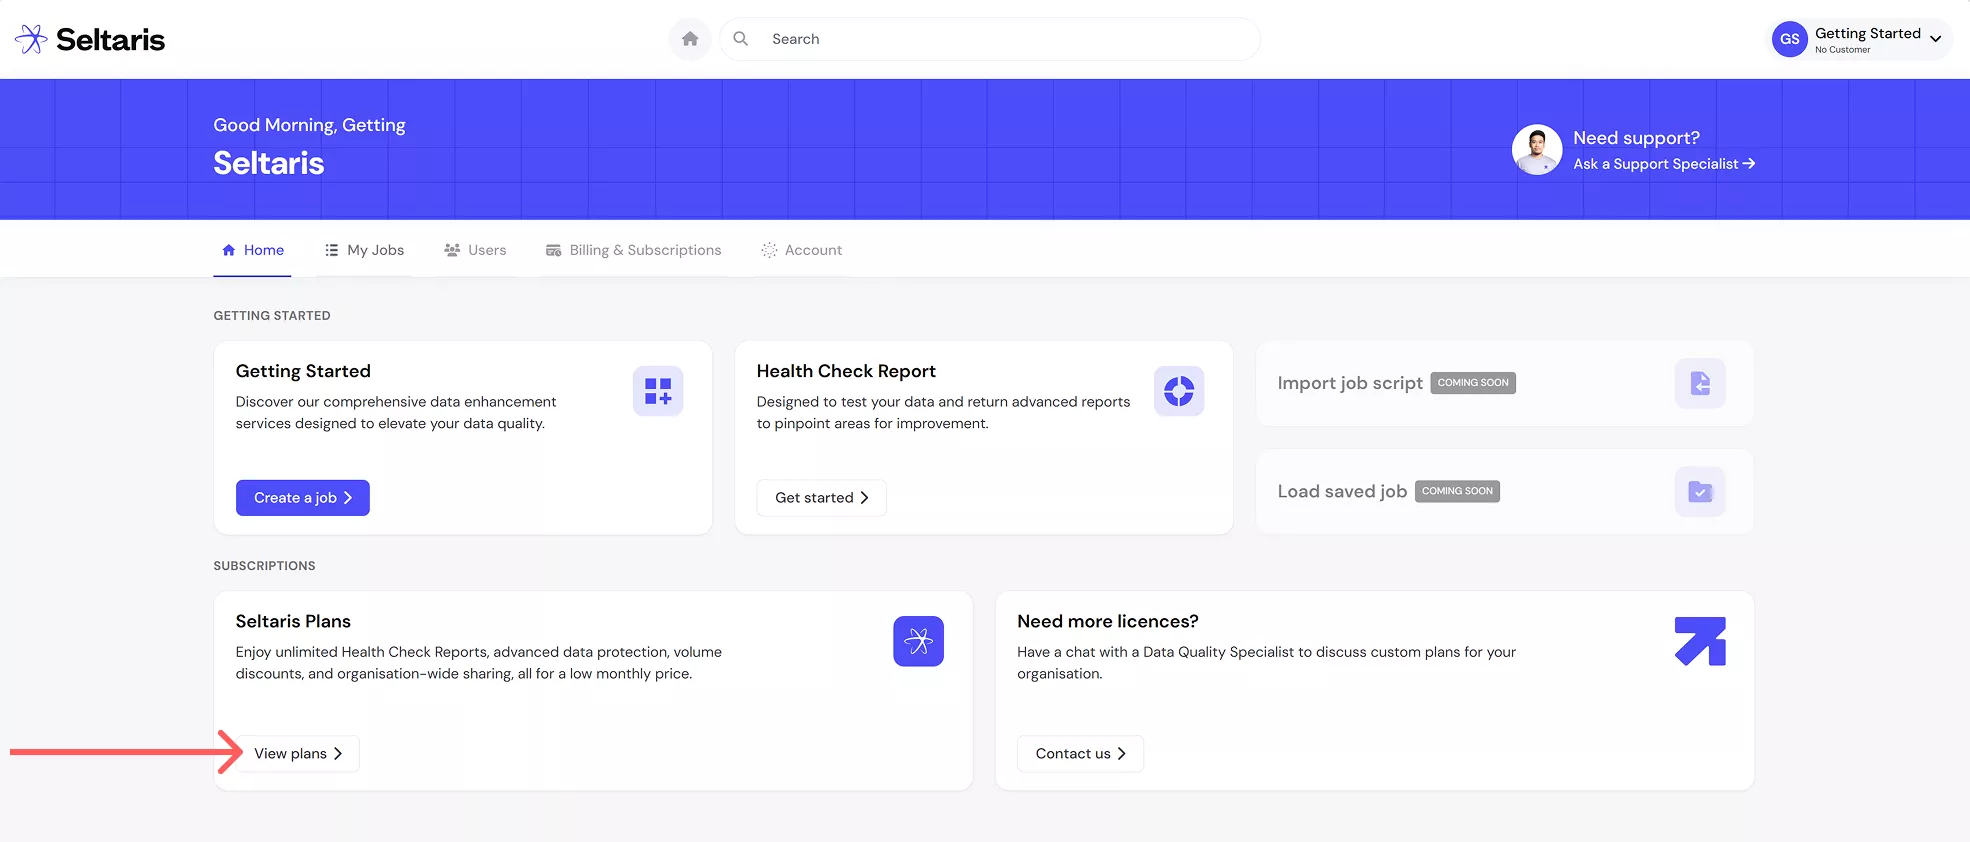The width and height of the screenshot is (1970, 842).
Task: Click the Need more licences? heading
Action: click(x=1108, y=621)
